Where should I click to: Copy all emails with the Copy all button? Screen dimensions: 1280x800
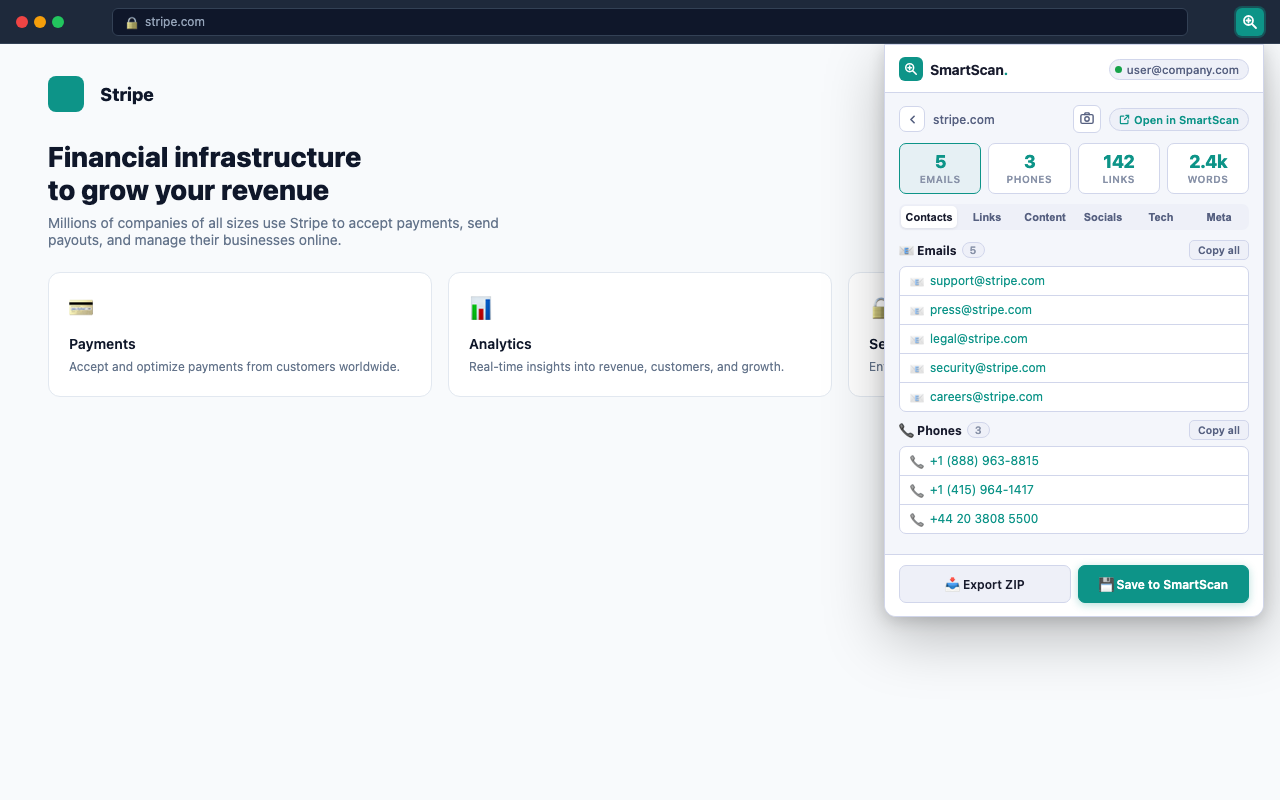pos(1219,250)
